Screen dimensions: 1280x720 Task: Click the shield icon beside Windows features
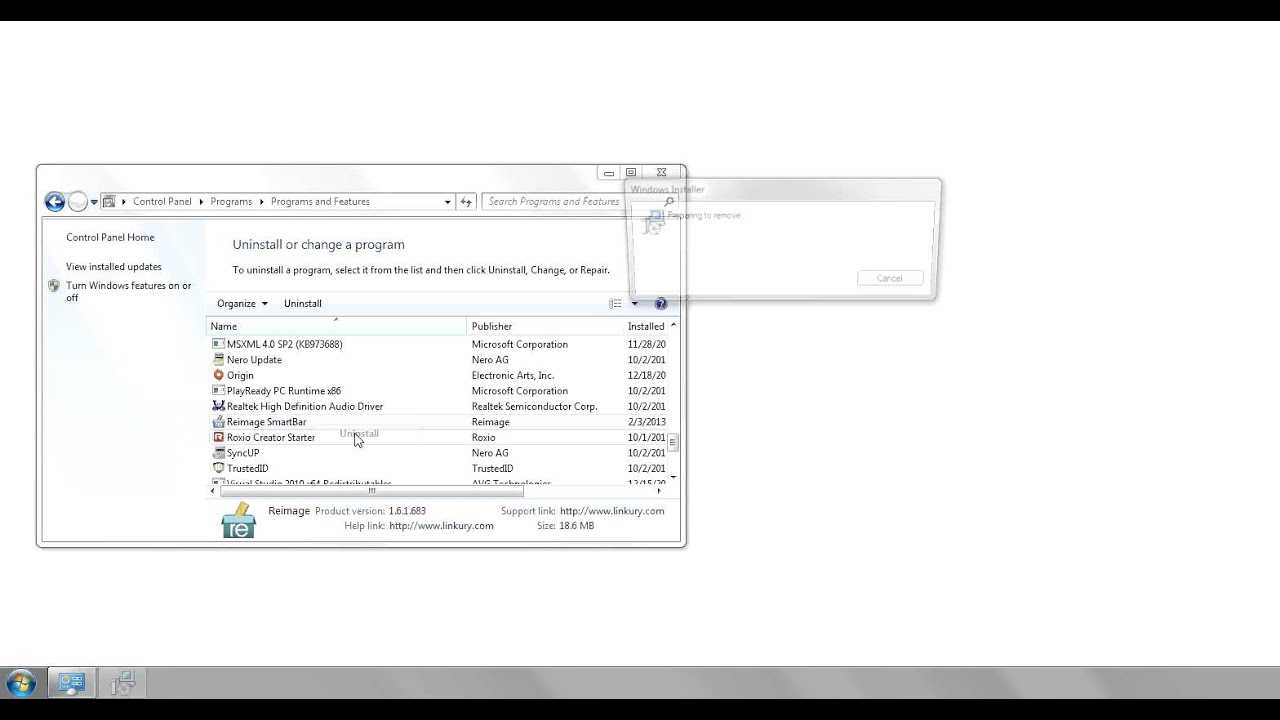[54, 286]
